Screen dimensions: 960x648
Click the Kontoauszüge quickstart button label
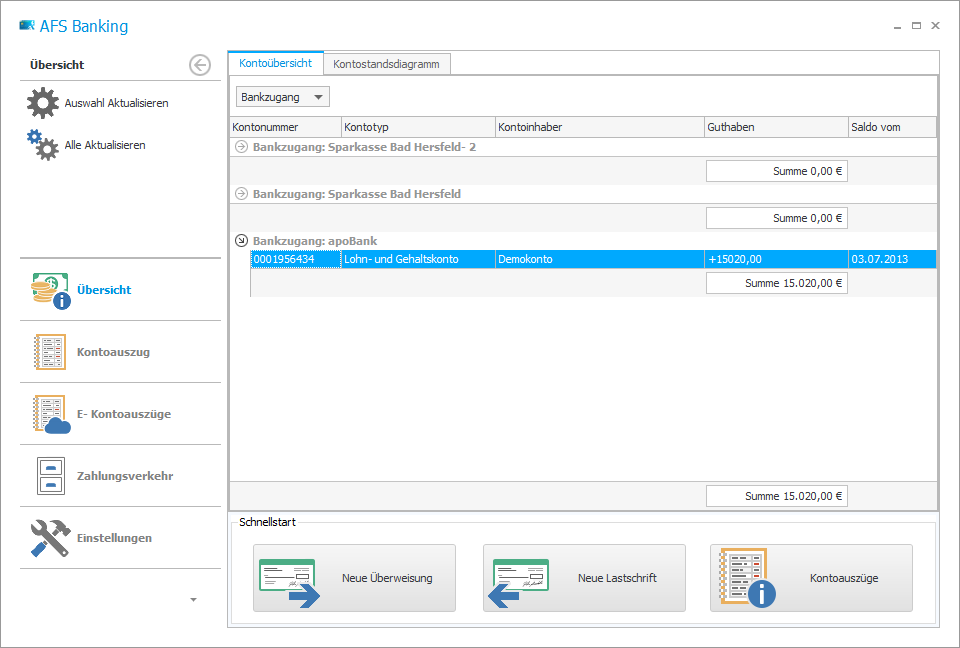pyautogui.click(x=844, y=578)
